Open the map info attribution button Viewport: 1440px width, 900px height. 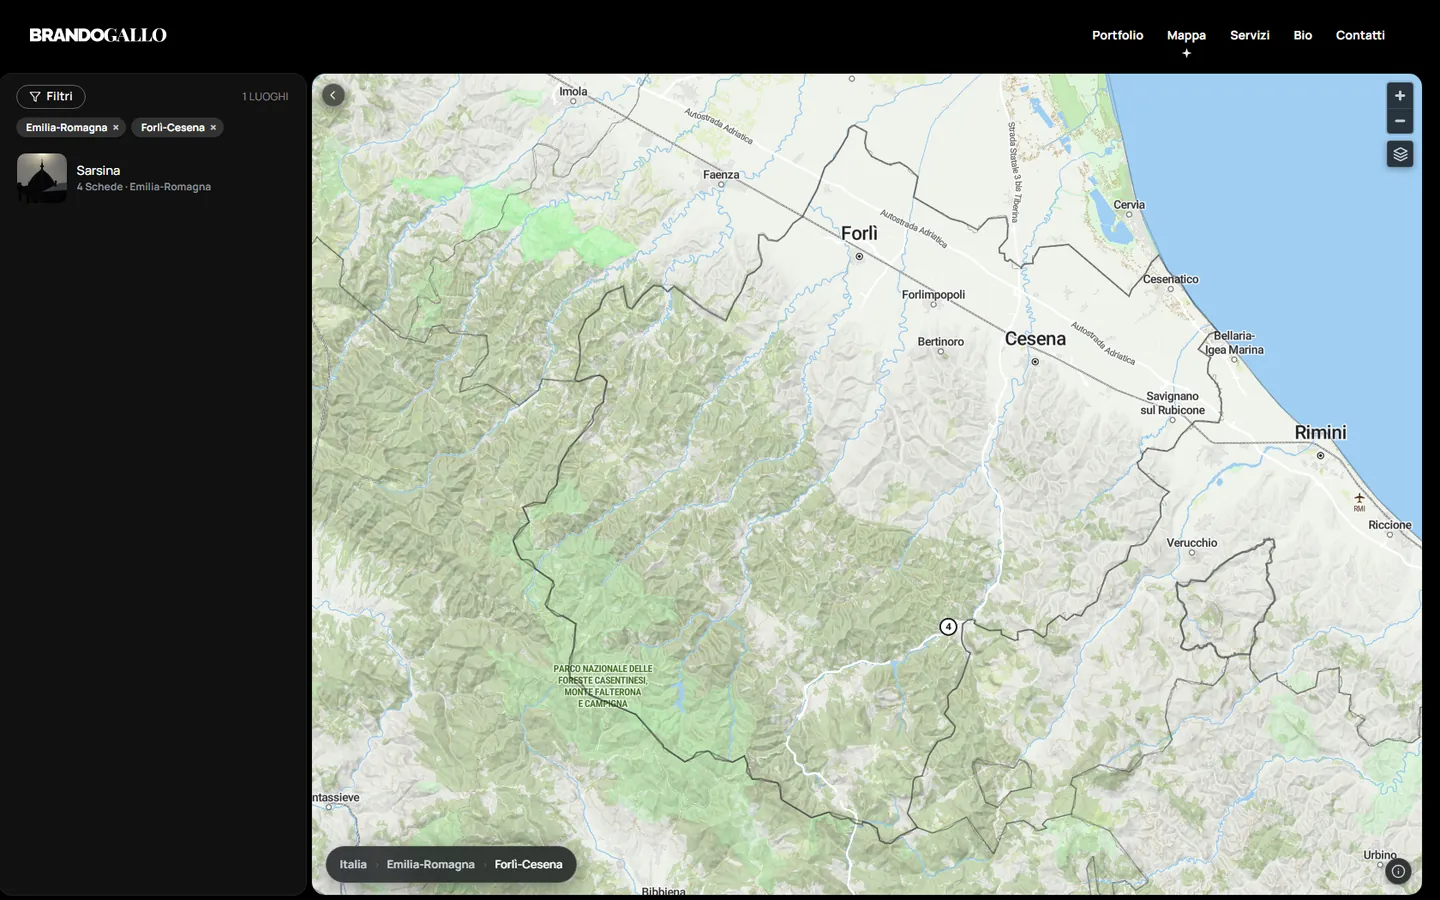pos(1398,871)
